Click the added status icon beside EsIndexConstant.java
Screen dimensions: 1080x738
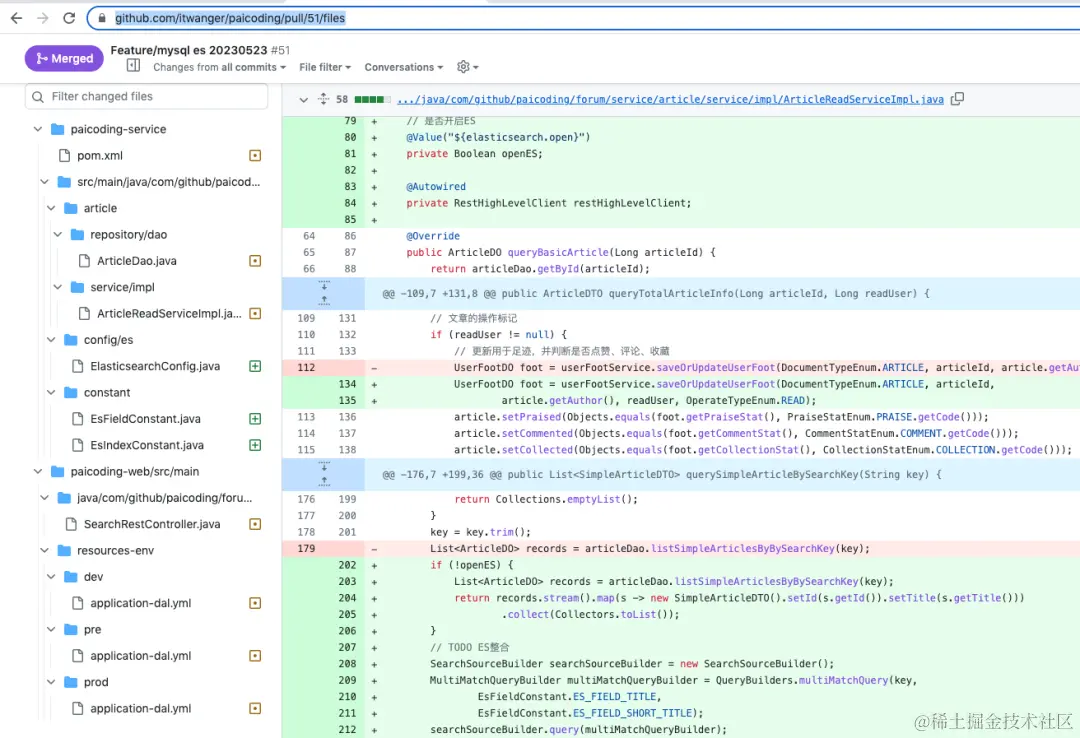pos(255,445)
